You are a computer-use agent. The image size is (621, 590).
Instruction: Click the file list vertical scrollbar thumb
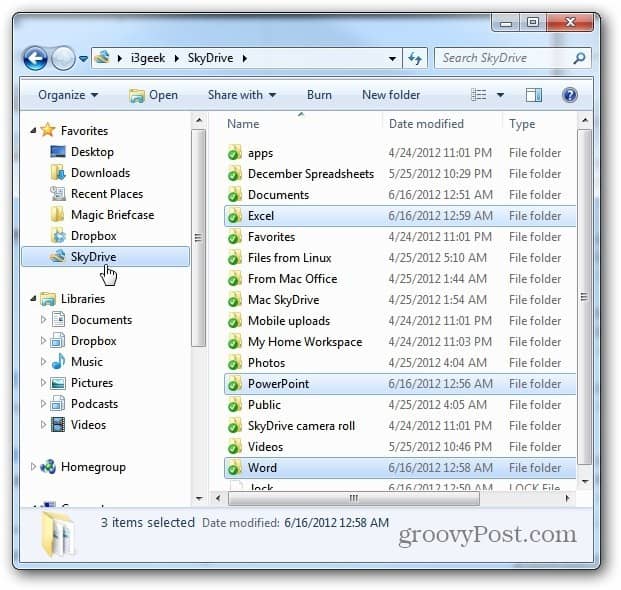(585, 297)
